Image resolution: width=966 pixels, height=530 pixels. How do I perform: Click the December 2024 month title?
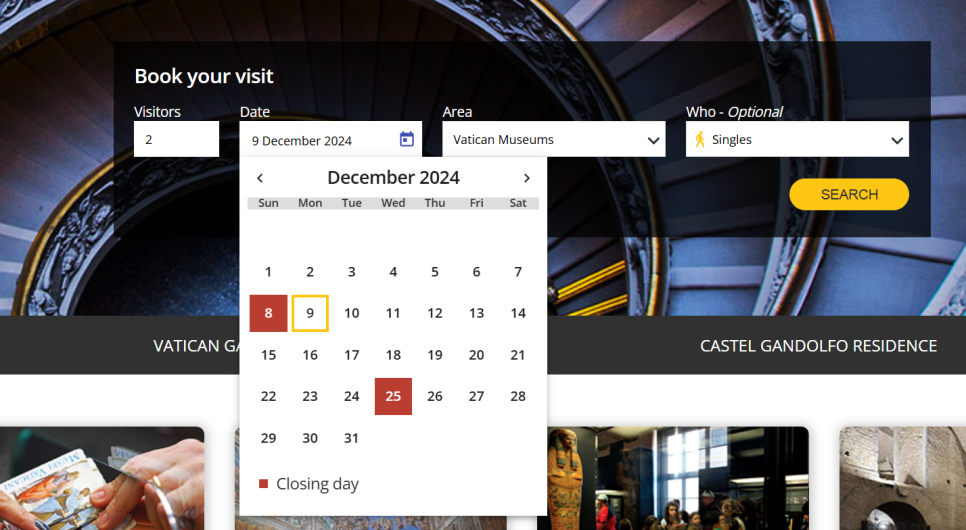coord(393,177)
